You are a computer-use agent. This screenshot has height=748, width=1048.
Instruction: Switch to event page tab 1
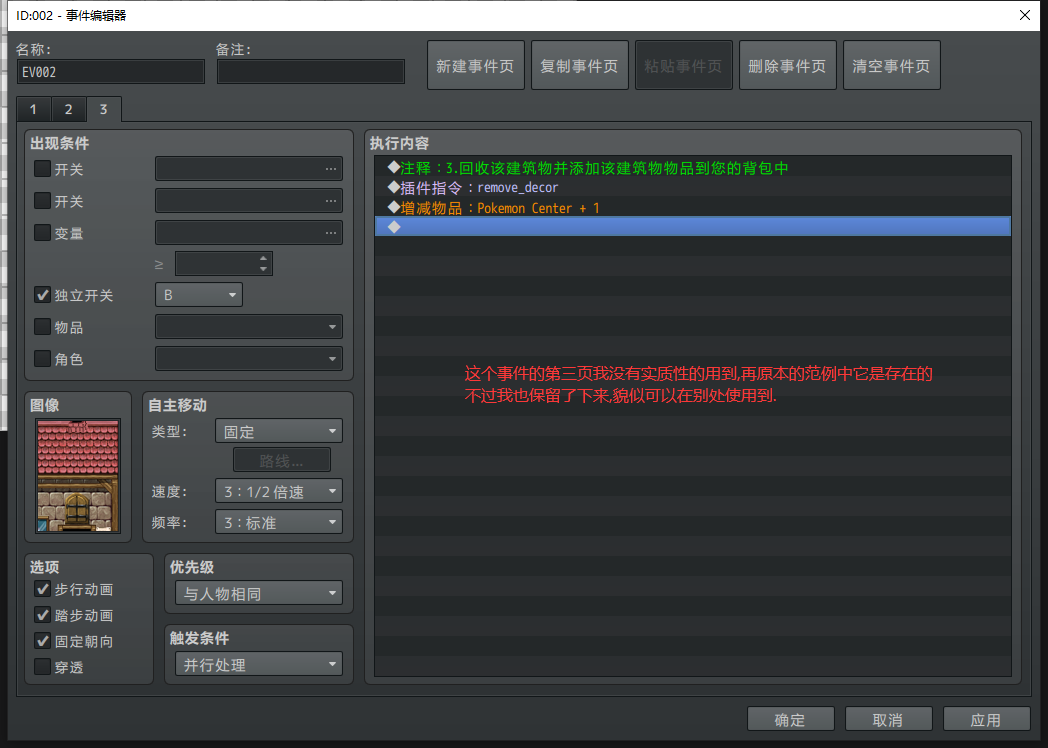click(x=33, y=109)
